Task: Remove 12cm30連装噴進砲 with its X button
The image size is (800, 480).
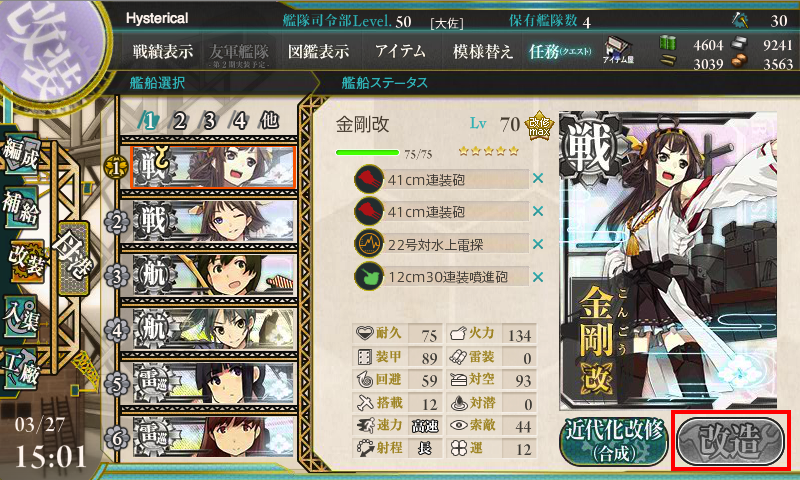Action: click(538, 276)
